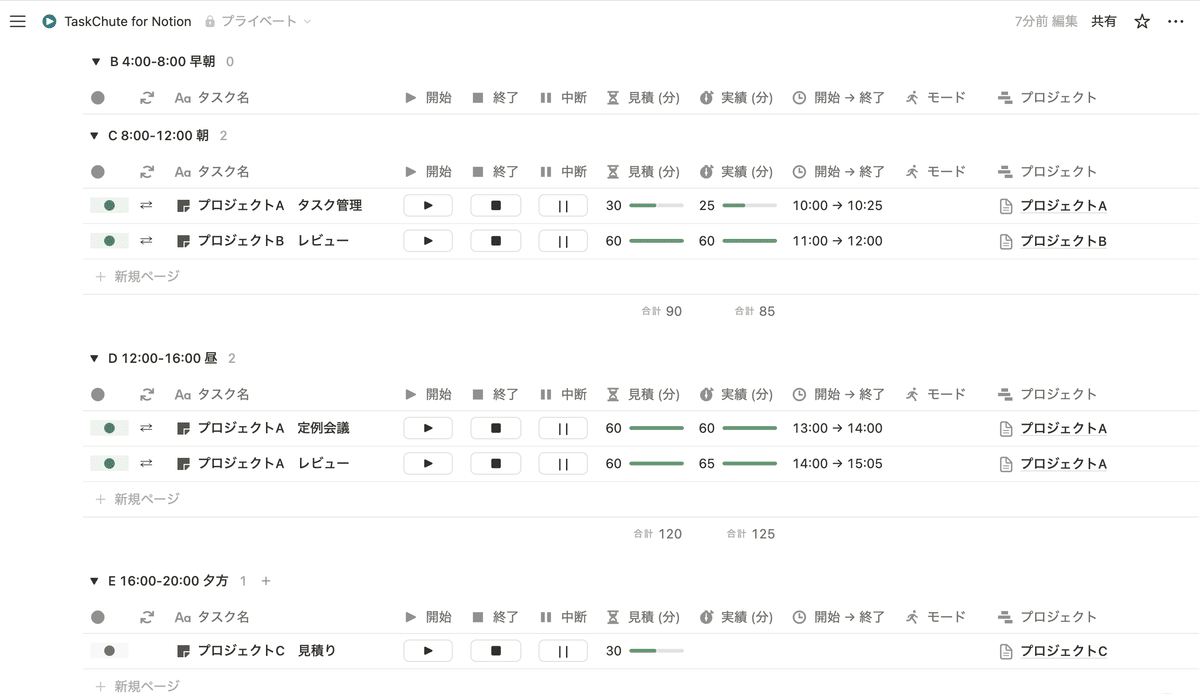Start the プロジェクトC 見積り task
The image size is (1200, 694).
428,651
